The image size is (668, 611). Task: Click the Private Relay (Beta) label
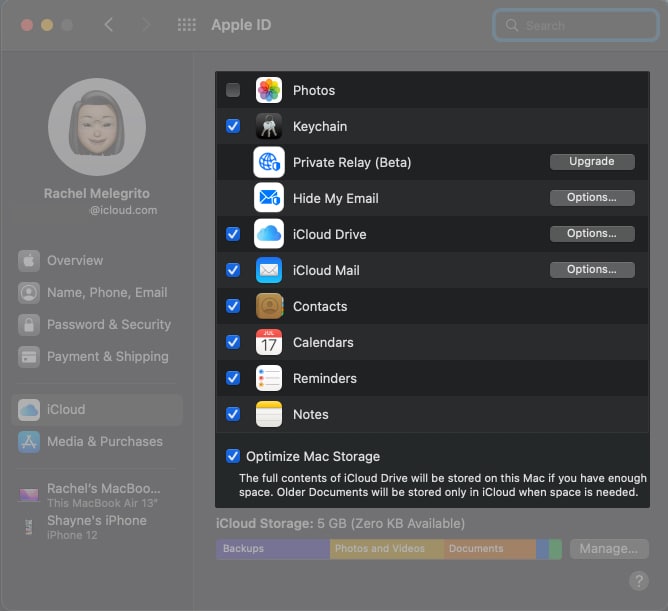[352, 163]
